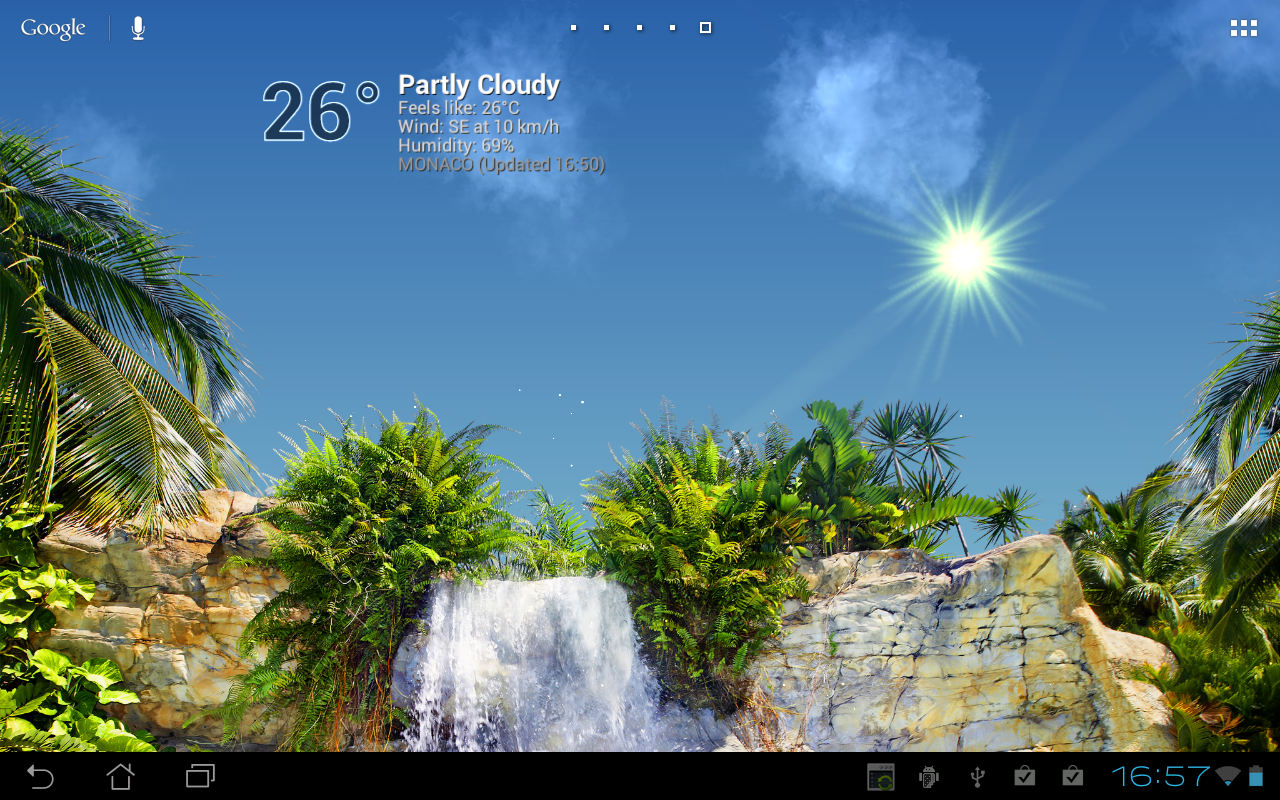Viewport: 1280px width, 800px height.
Task: Switch to the fourth home screen page dot
Action: point(672,28)
